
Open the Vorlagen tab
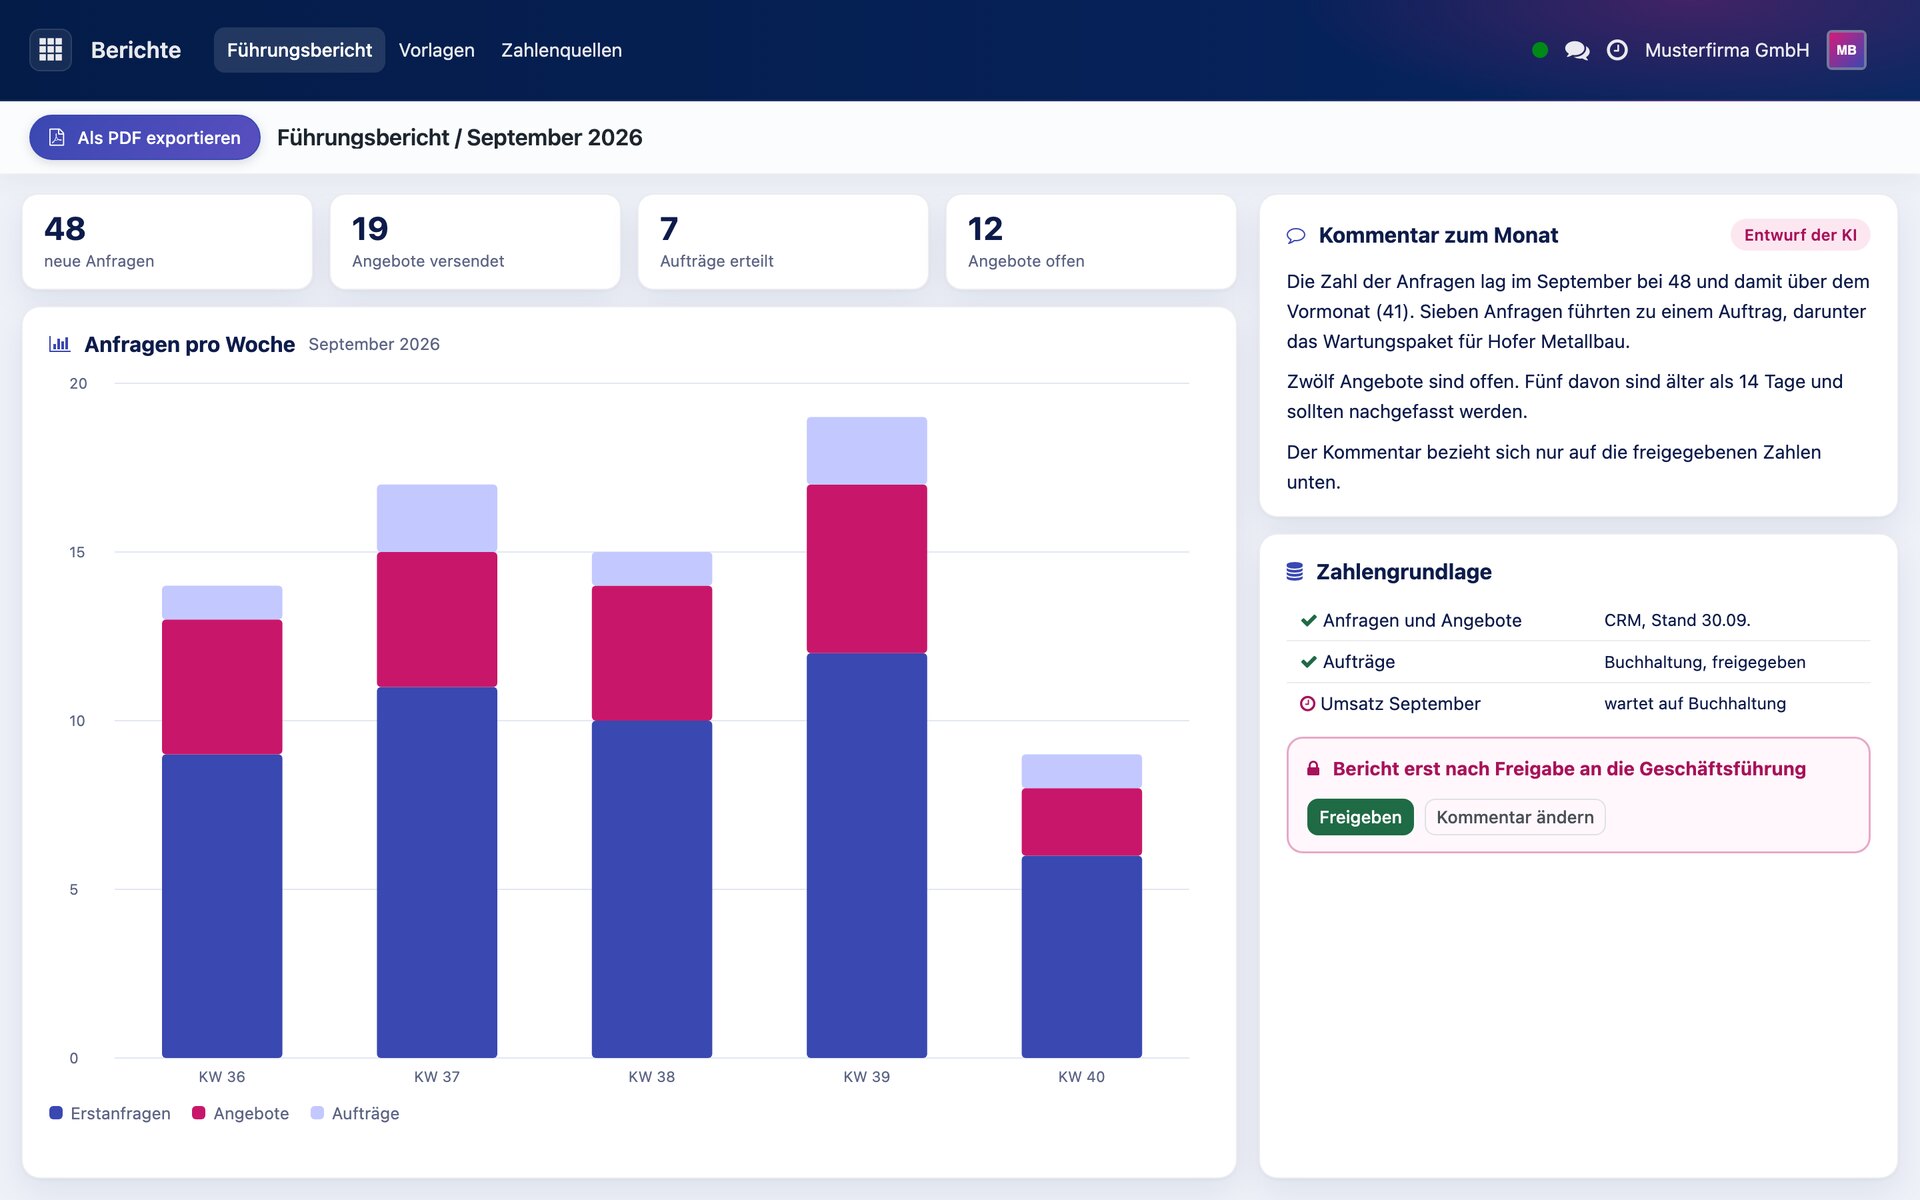coord(437,50)
